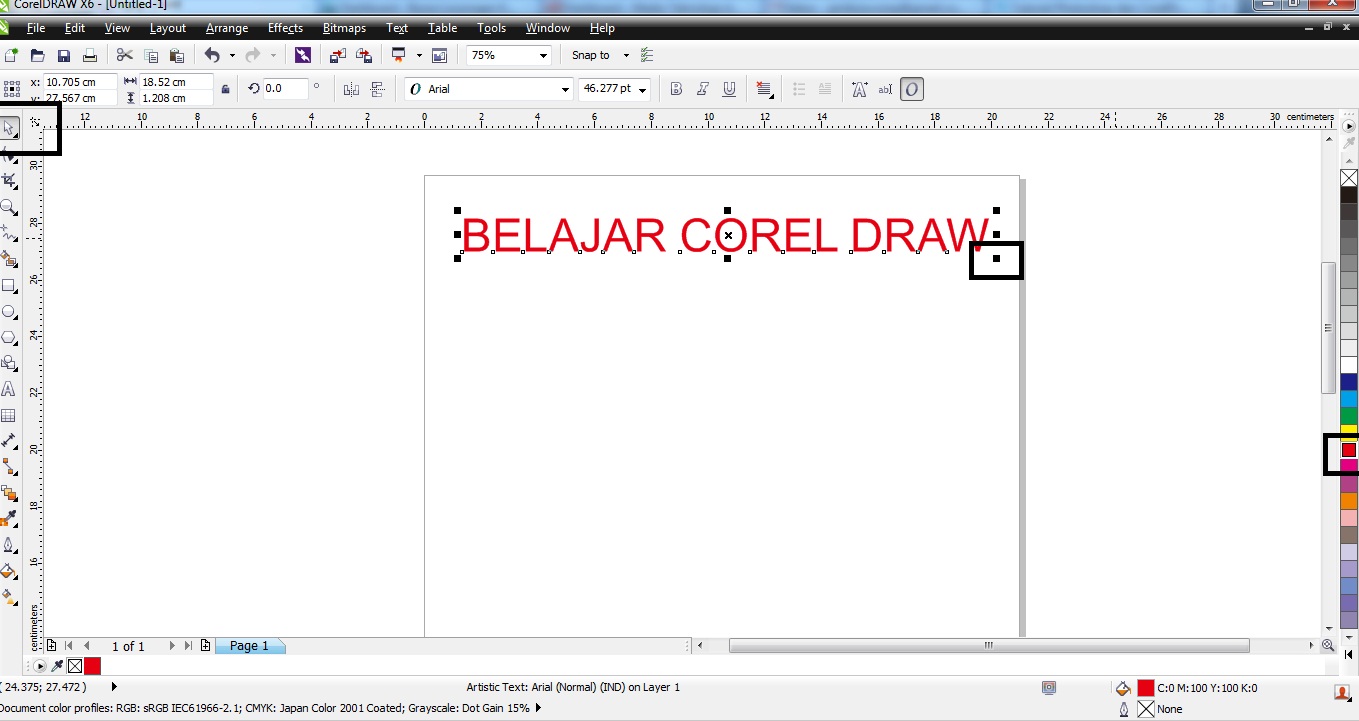Choose the Freehand curve tool

pyautogui.click(x=9, y=233)
